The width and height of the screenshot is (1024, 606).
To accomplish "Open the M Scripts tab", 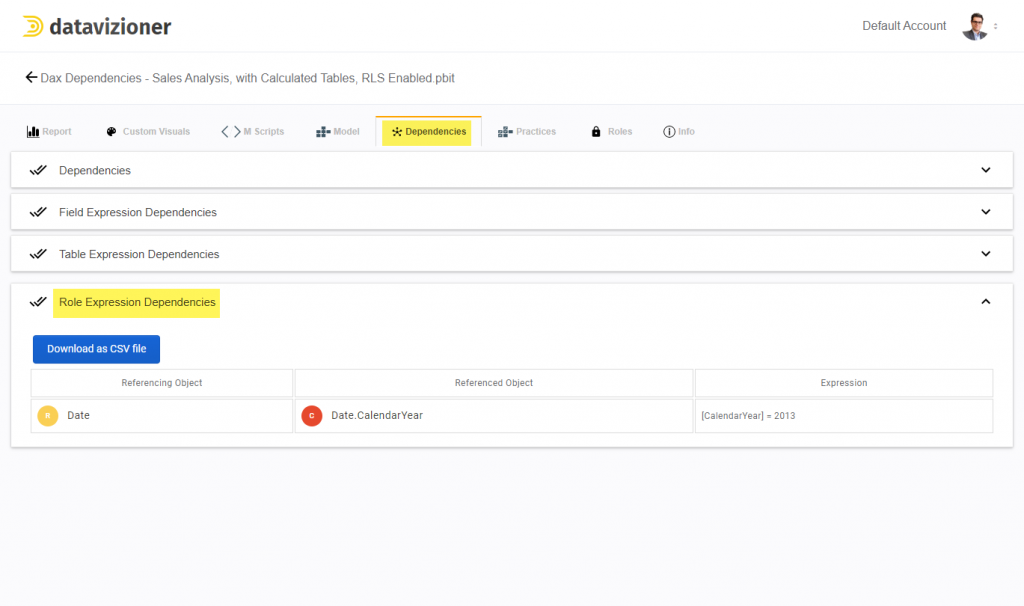I will coord(253,131).
